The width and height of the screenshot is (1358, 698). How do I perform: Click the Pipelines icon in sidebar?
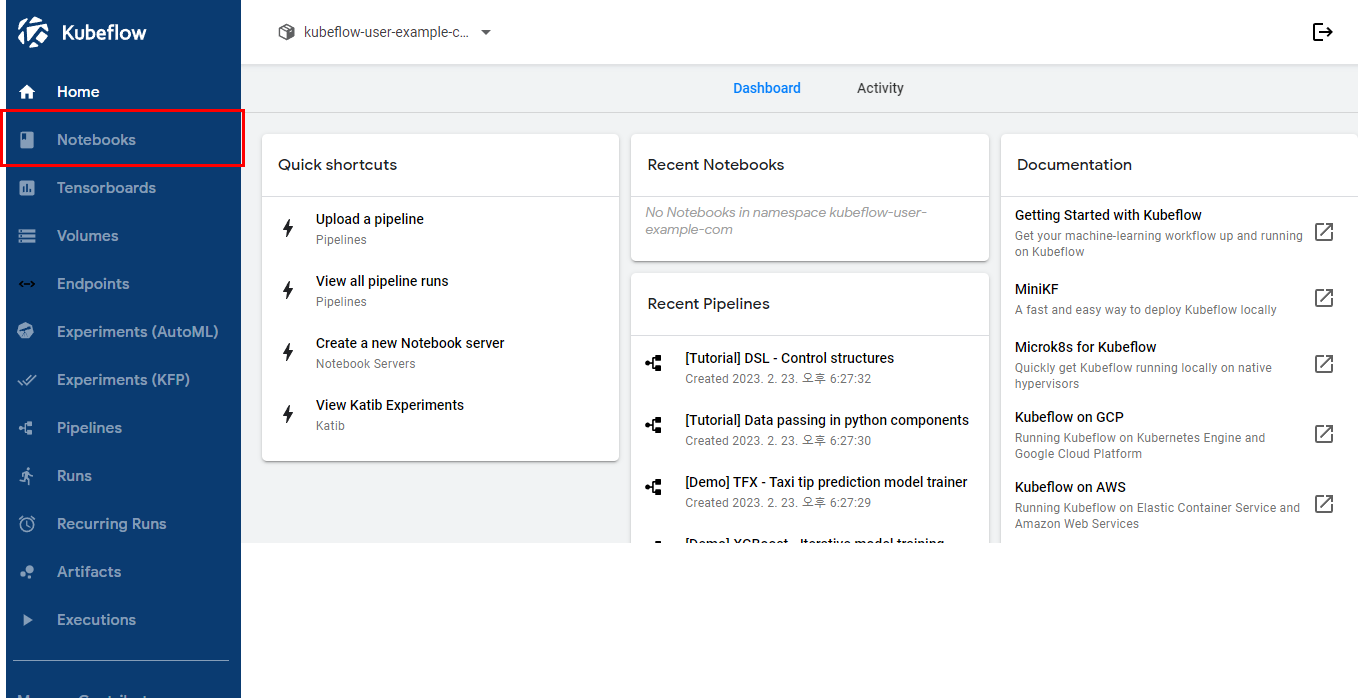(x=27, y=428)
